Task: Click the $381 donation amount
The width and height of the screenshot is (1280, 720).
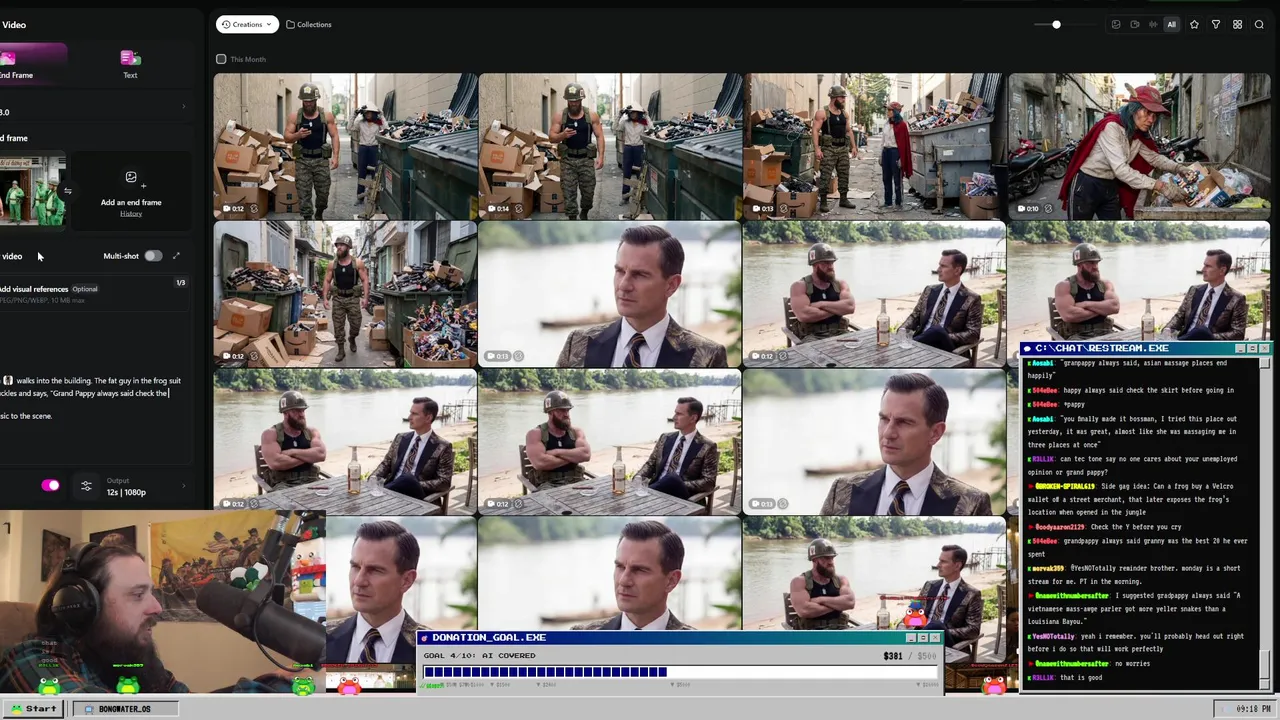Action: click(x=893, y=656)
